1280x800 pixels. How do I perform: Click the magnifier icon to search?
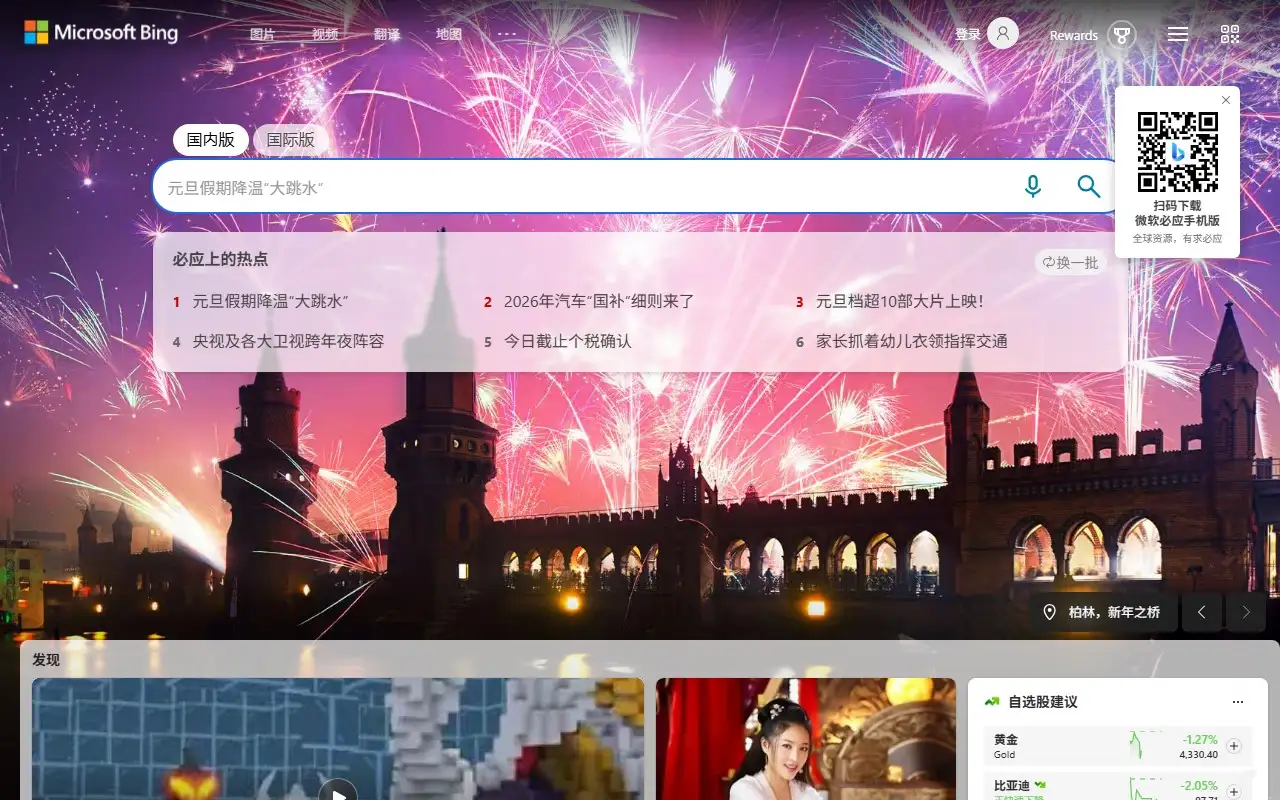coord(1089,186)
